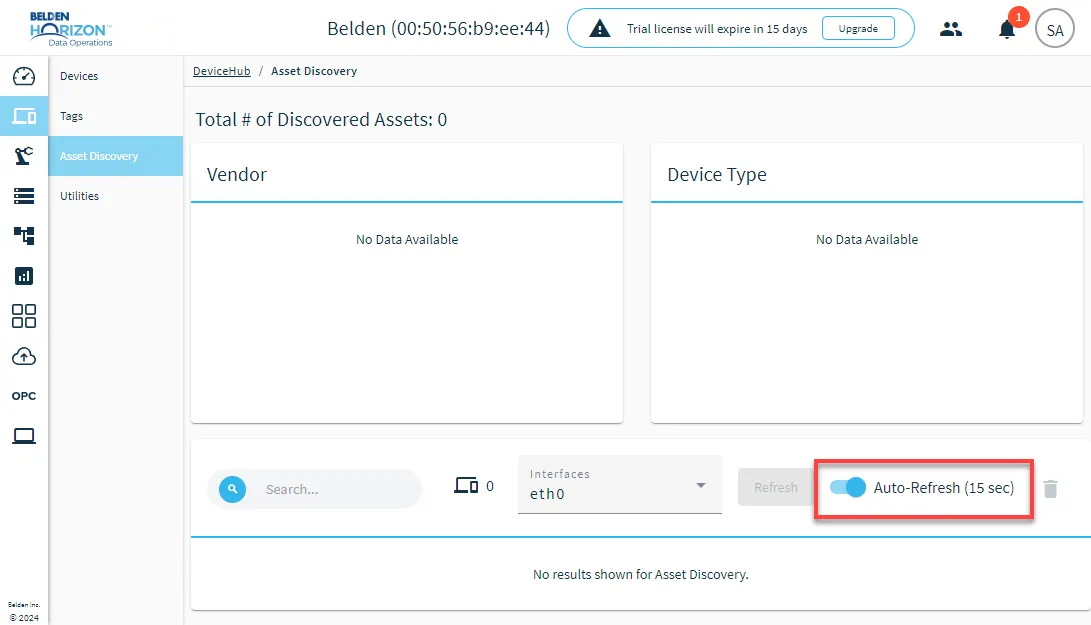Click the blue search magnifier icon
The width and height of the screenshot is (1091, 625).
(232, 489)
